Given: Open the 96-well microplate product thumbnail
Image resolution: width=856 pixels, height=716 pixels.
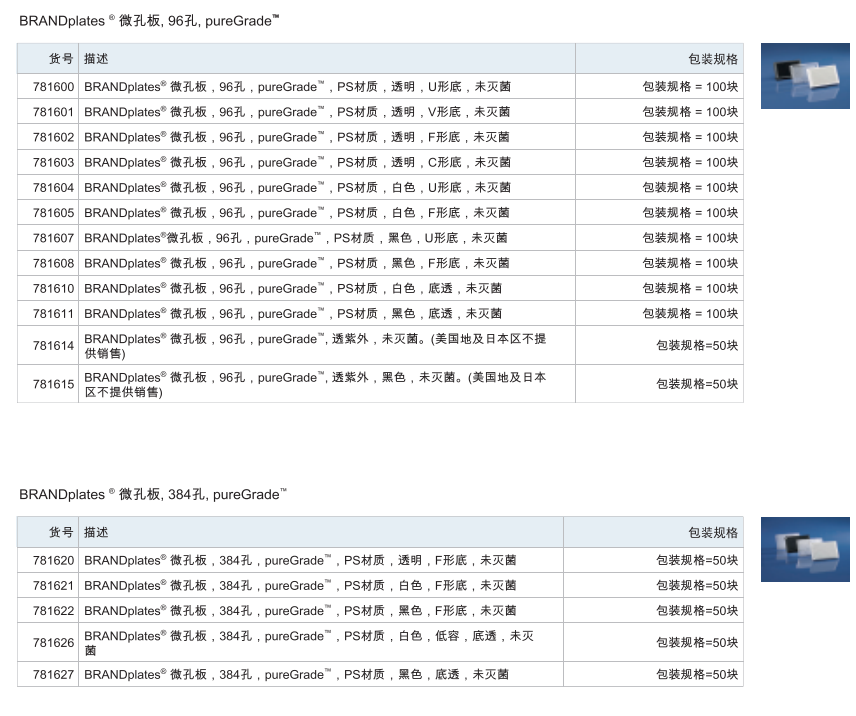Looking at the screenshot, I should tap(805, 76).
